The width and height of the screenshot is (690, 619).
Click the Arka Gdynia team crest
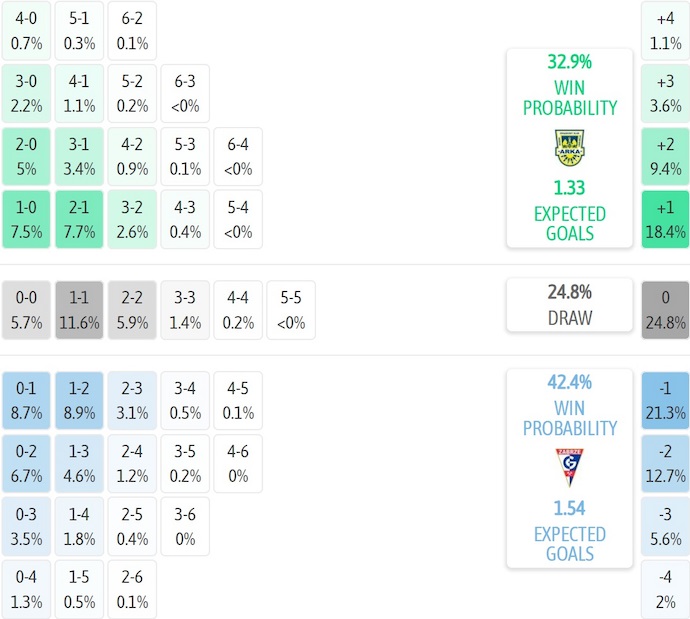(x=569, y=148)
